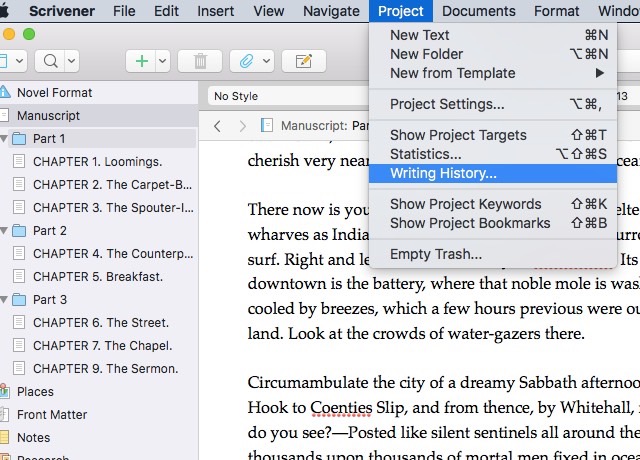This screenshot has width=640, height=460.
Task: Open the Insert menu
Action: pyautogui.click(x=216, y=11)
